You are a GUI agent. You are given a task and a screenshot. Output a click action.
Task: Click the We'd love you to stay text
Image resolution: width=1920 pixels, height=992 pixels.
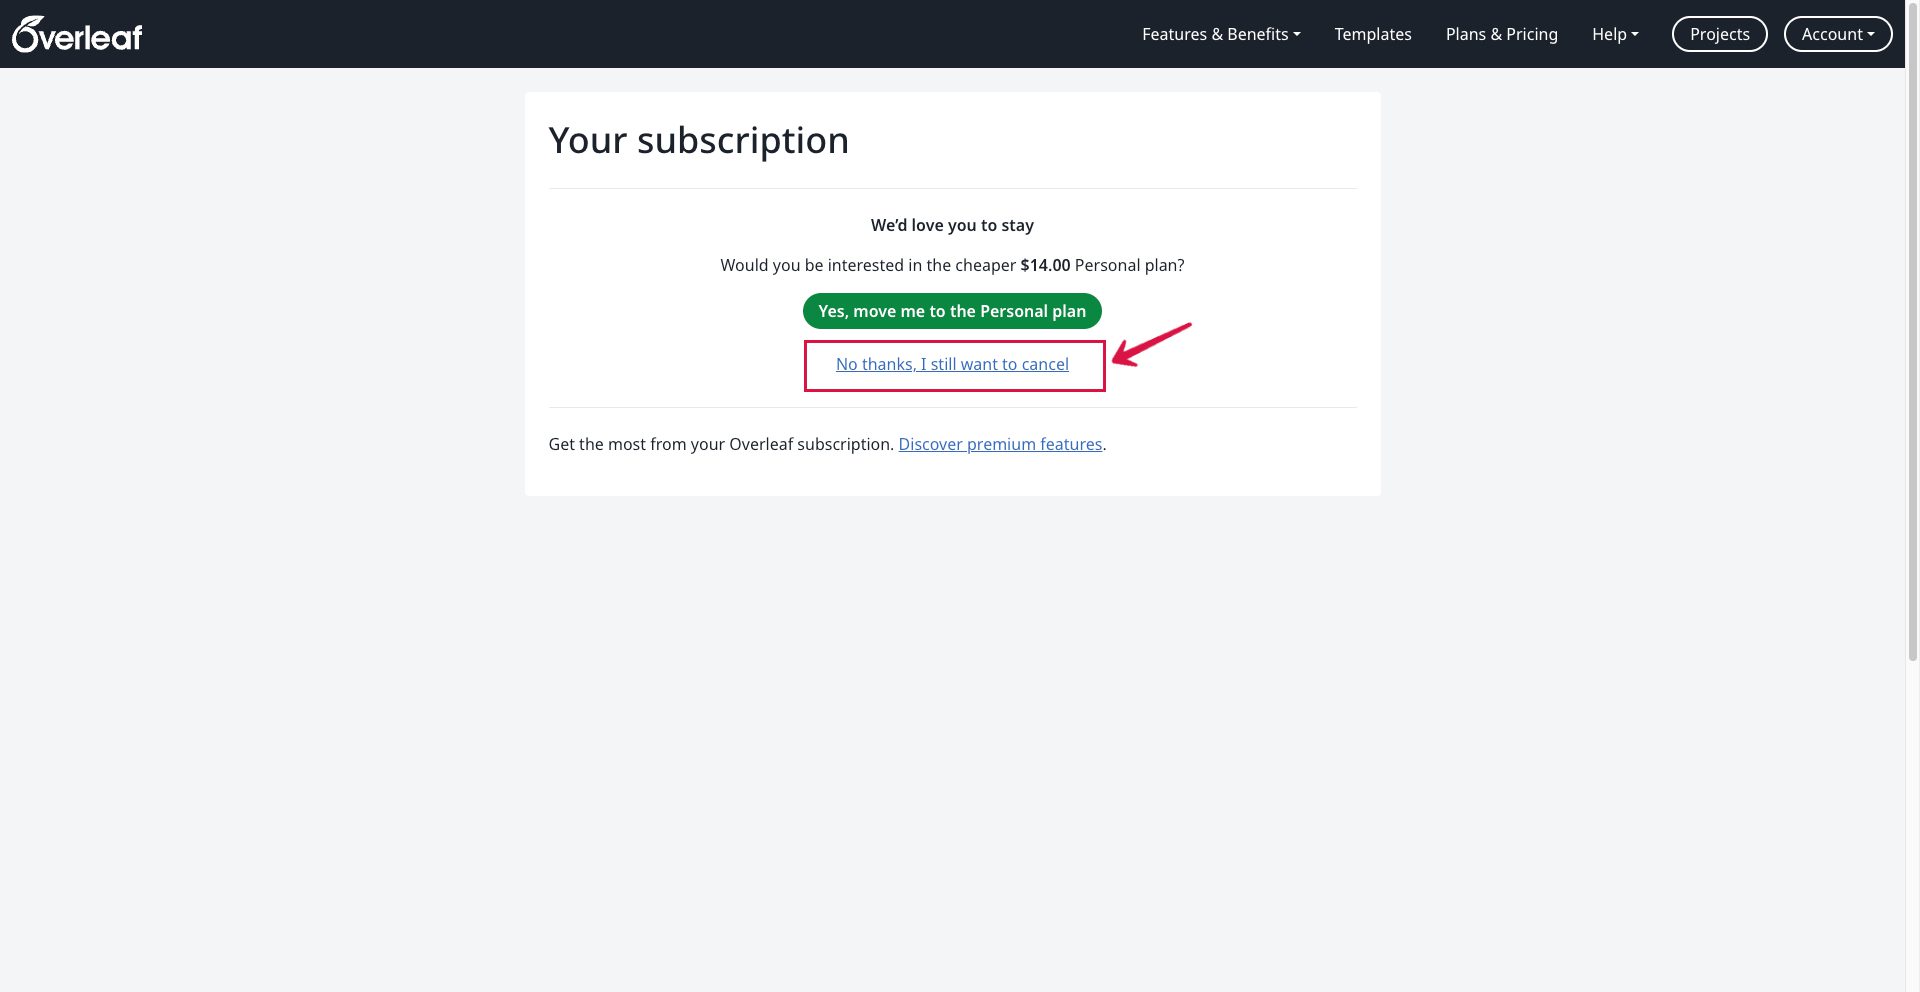pyautogui.click(x=952, y=225)
